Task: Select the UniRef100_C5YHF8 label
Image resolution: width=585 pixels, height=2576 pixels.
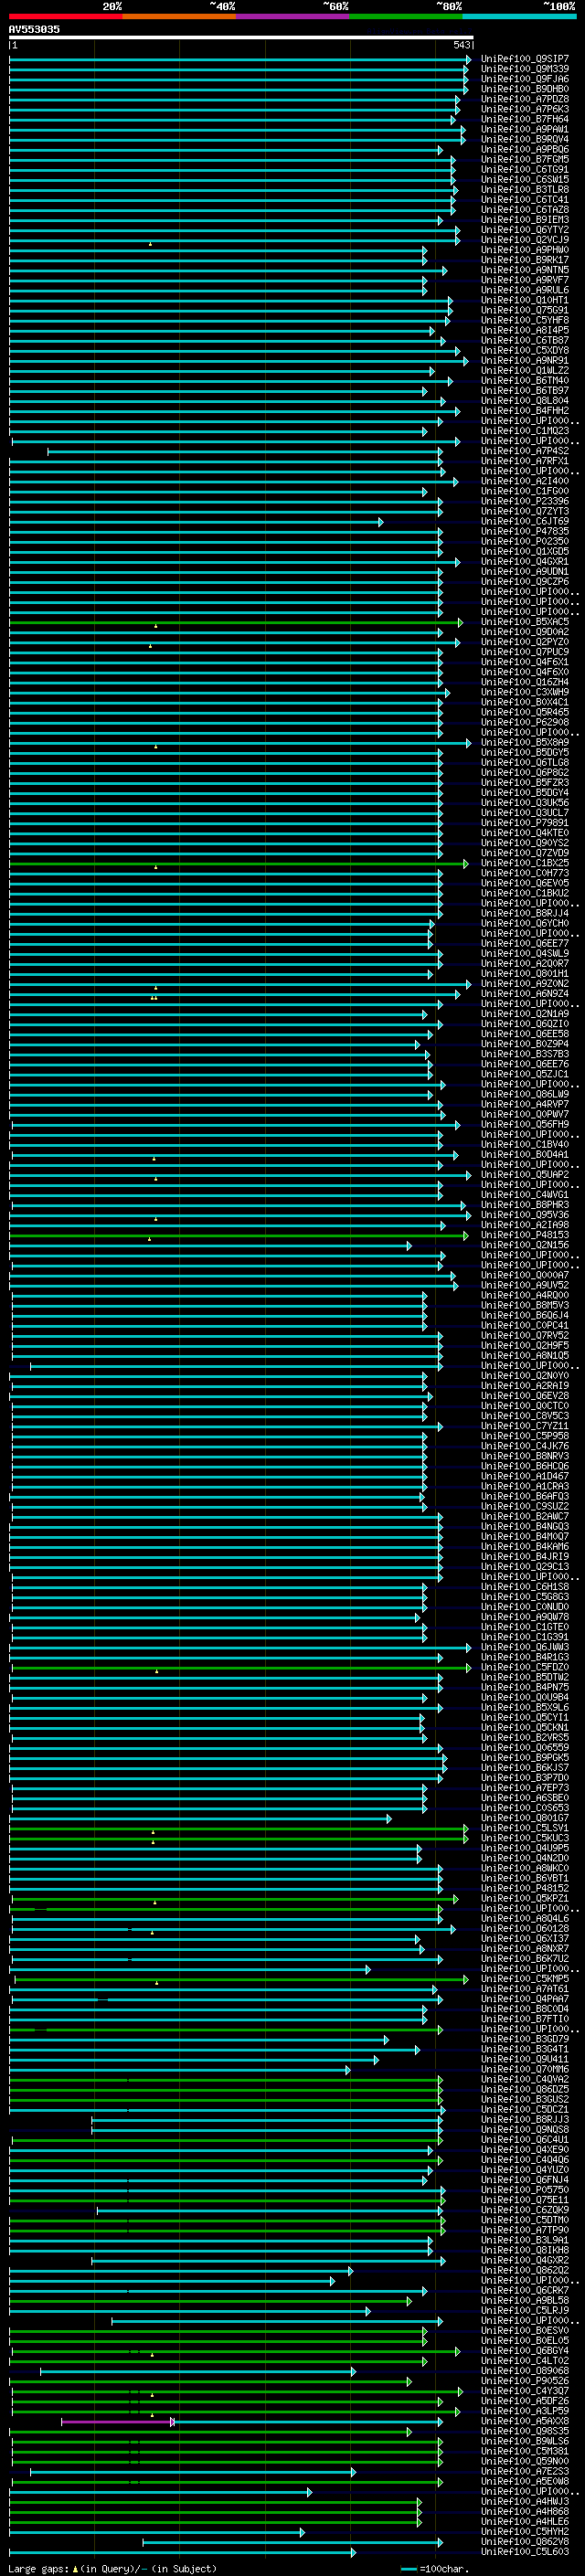Action: click(x=525, y=320)
